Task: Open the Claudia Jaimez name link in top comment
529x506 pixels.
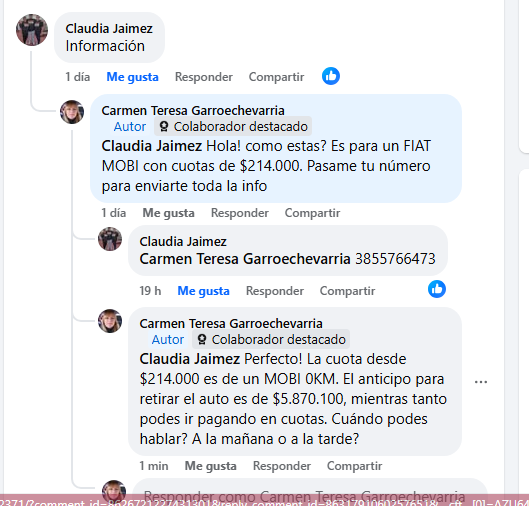Action: pos(109,29)
